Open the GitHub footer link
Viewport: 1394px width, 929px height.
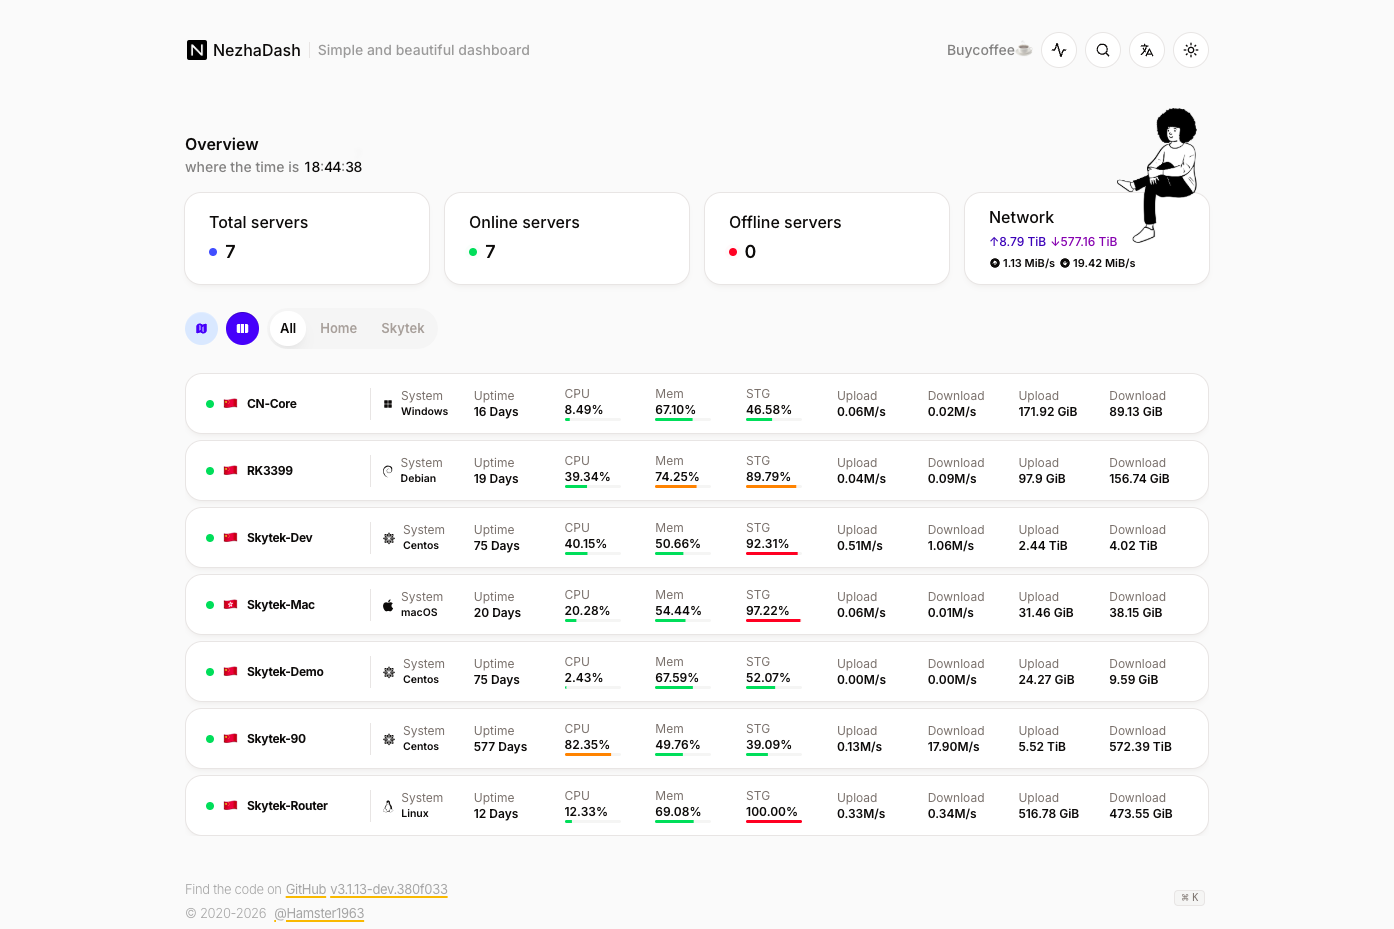(x=306, y=889)
